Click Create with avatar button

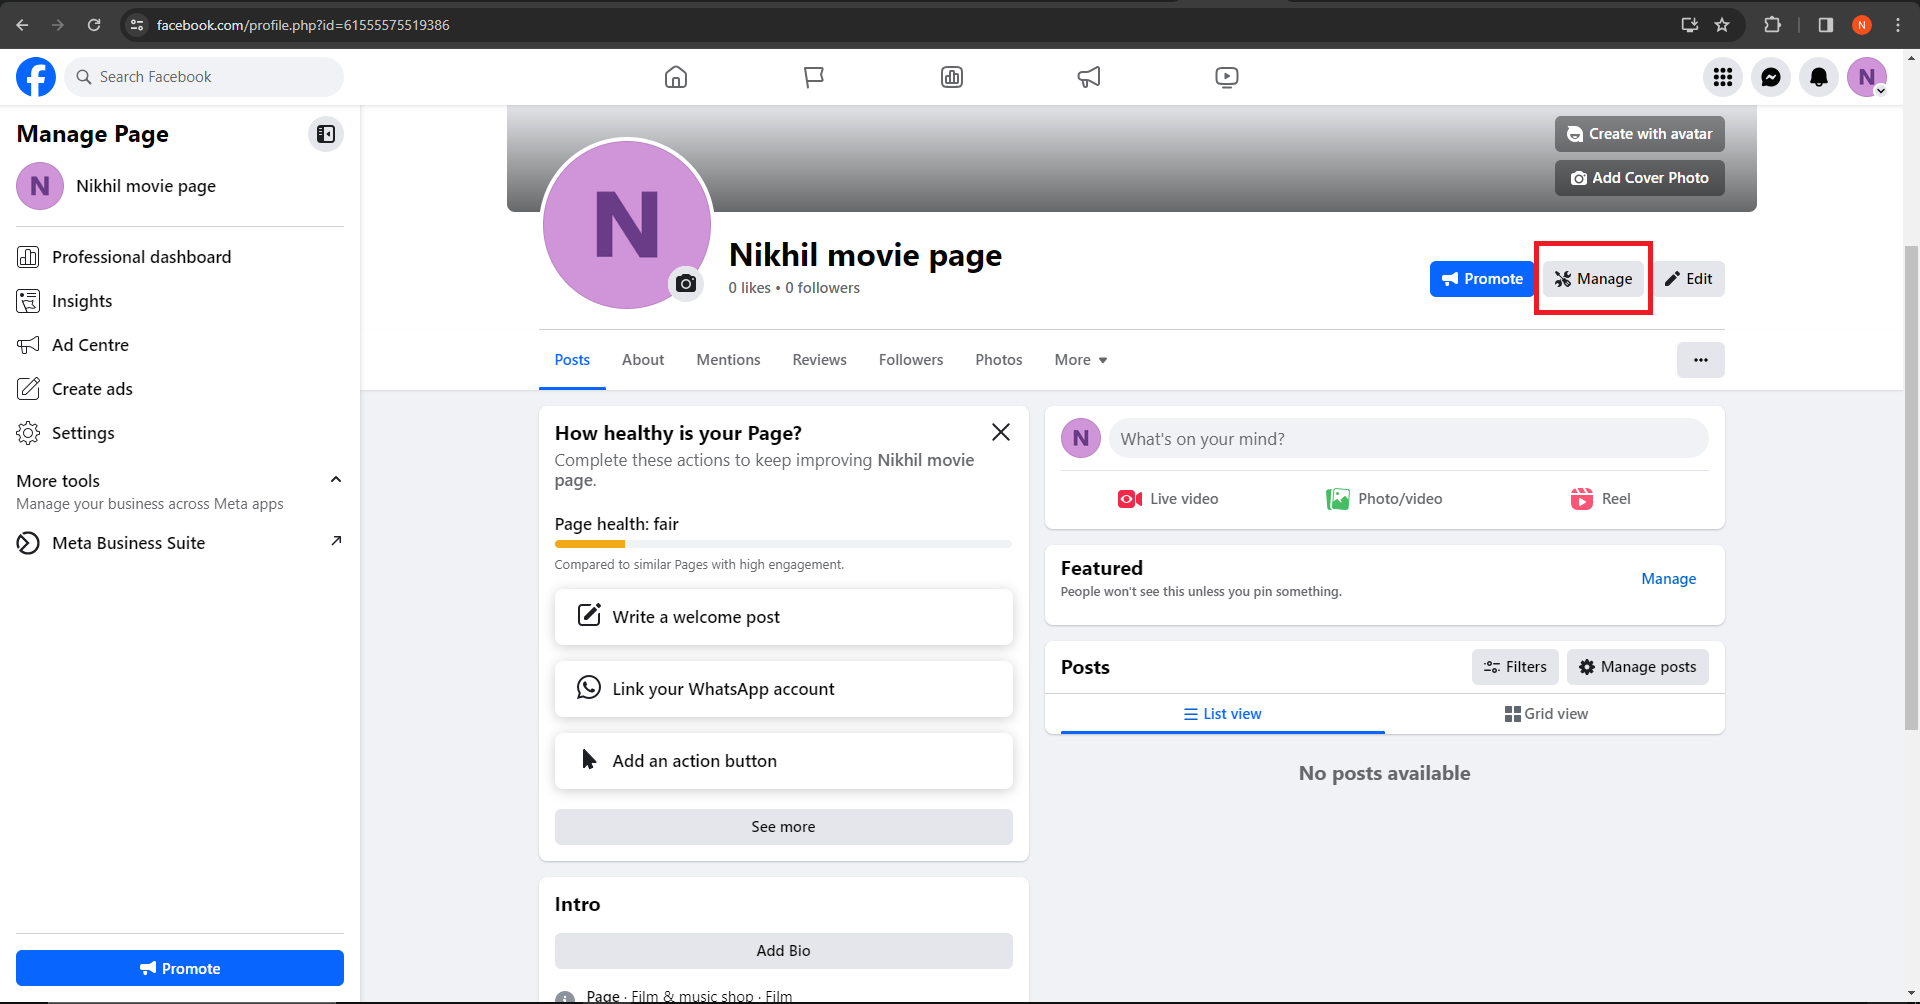1640,134
